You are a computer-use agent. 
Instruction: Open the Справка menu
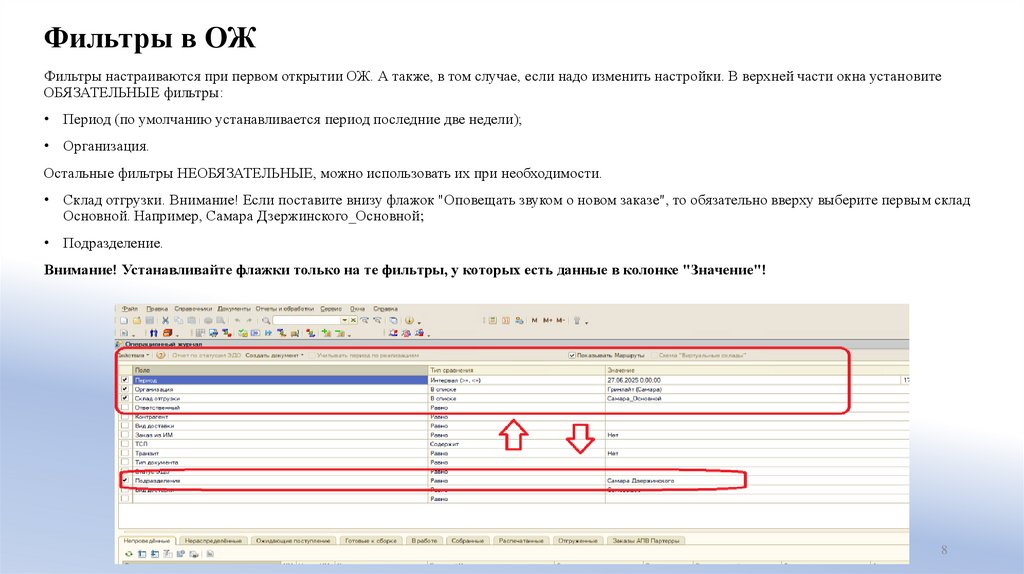coord(385,309)
